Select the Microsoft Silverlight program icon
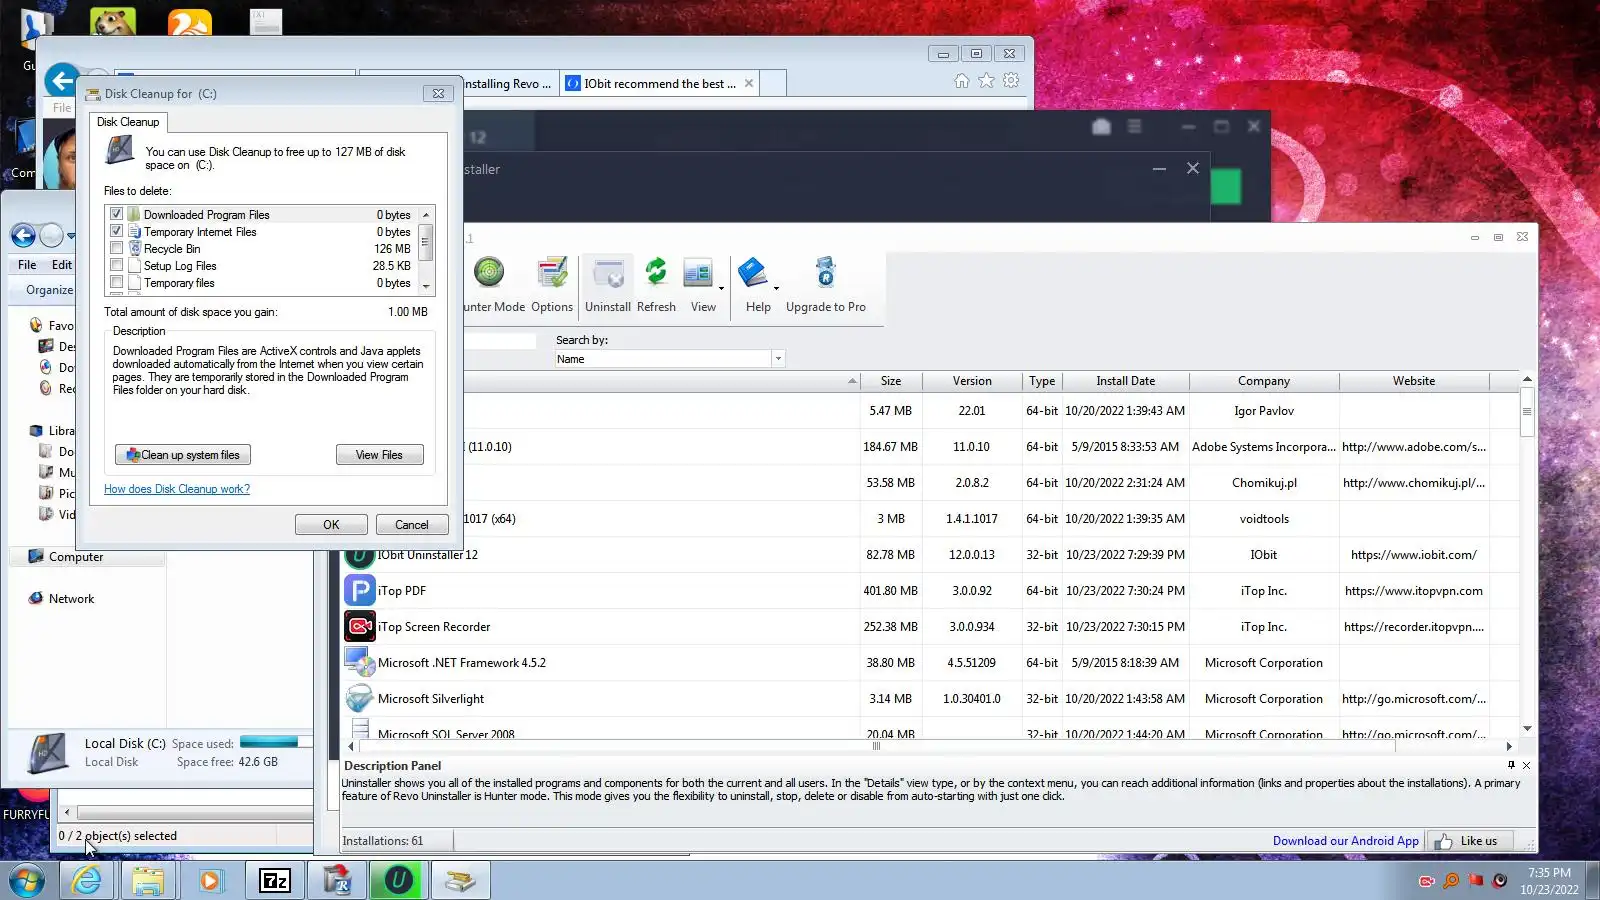The image size is (1600, 900). pos(359,699)
